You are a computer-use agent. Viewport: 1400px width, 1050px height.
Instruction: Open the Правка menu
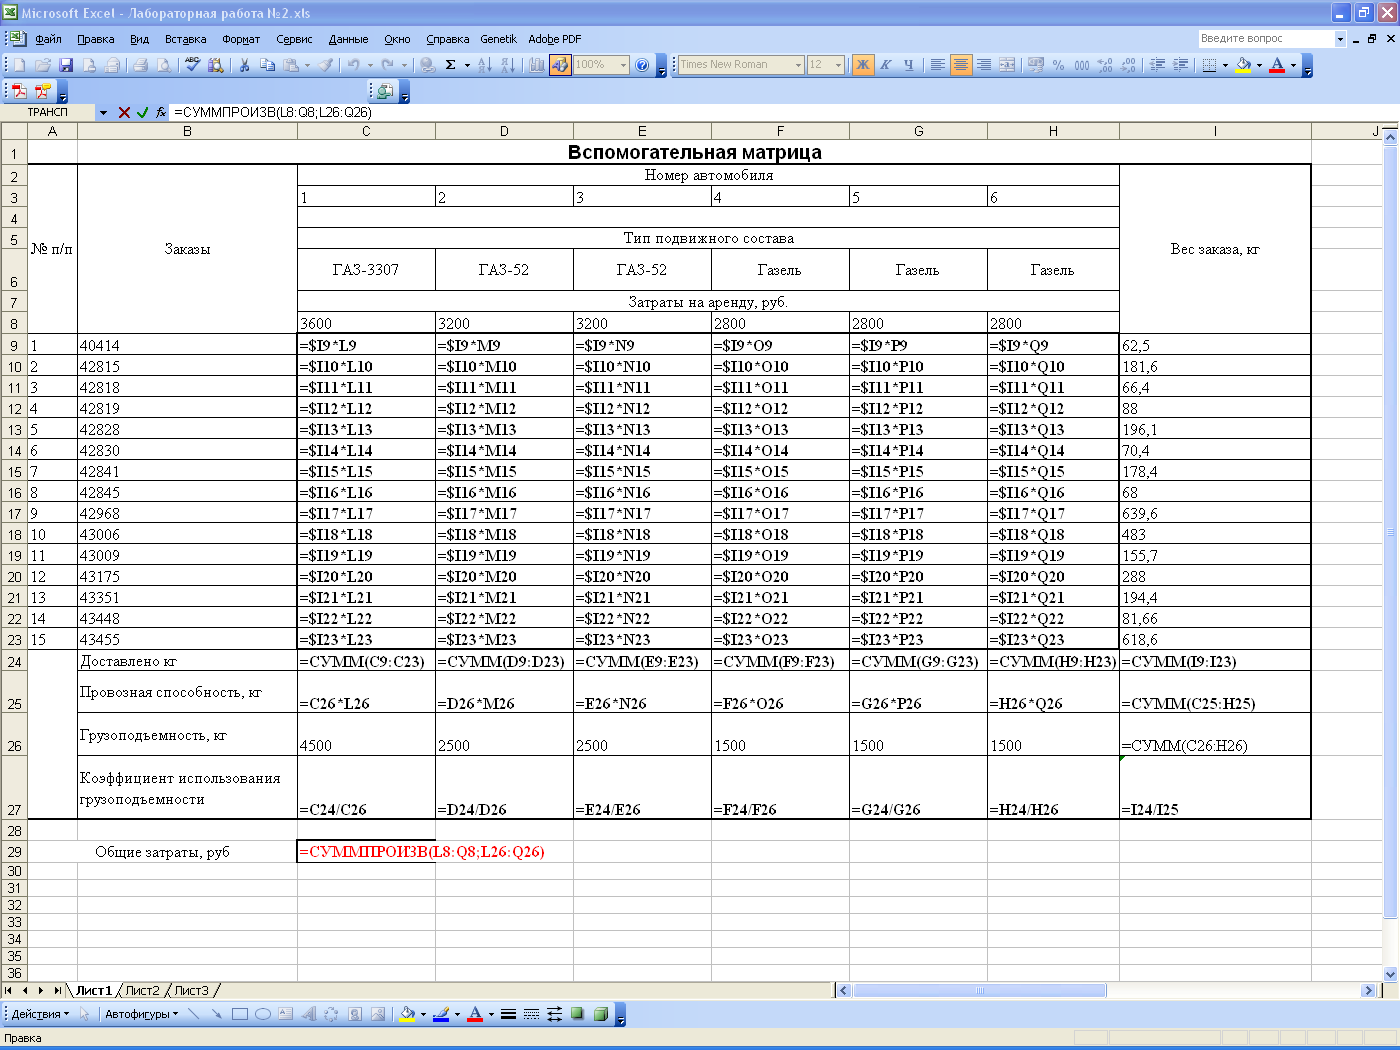pyautogui.click(x=95, y=39)
